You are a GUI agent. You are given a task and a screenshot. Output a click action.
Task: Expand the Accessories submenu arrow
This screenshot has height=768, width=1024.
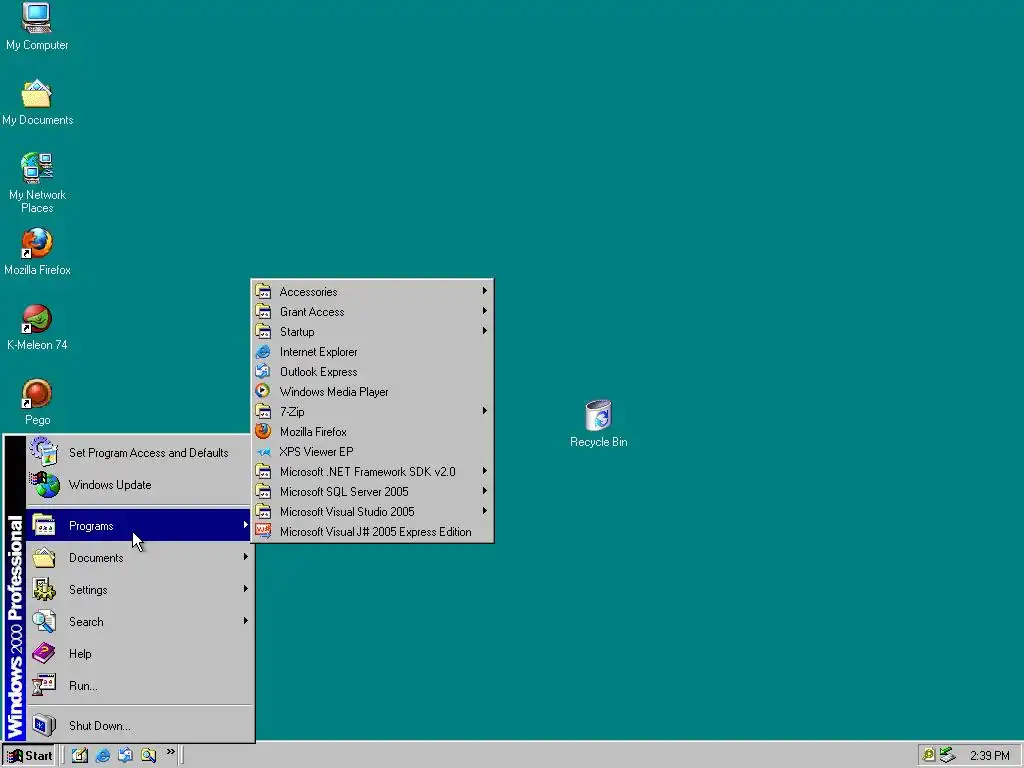click(x=485, y=291)
